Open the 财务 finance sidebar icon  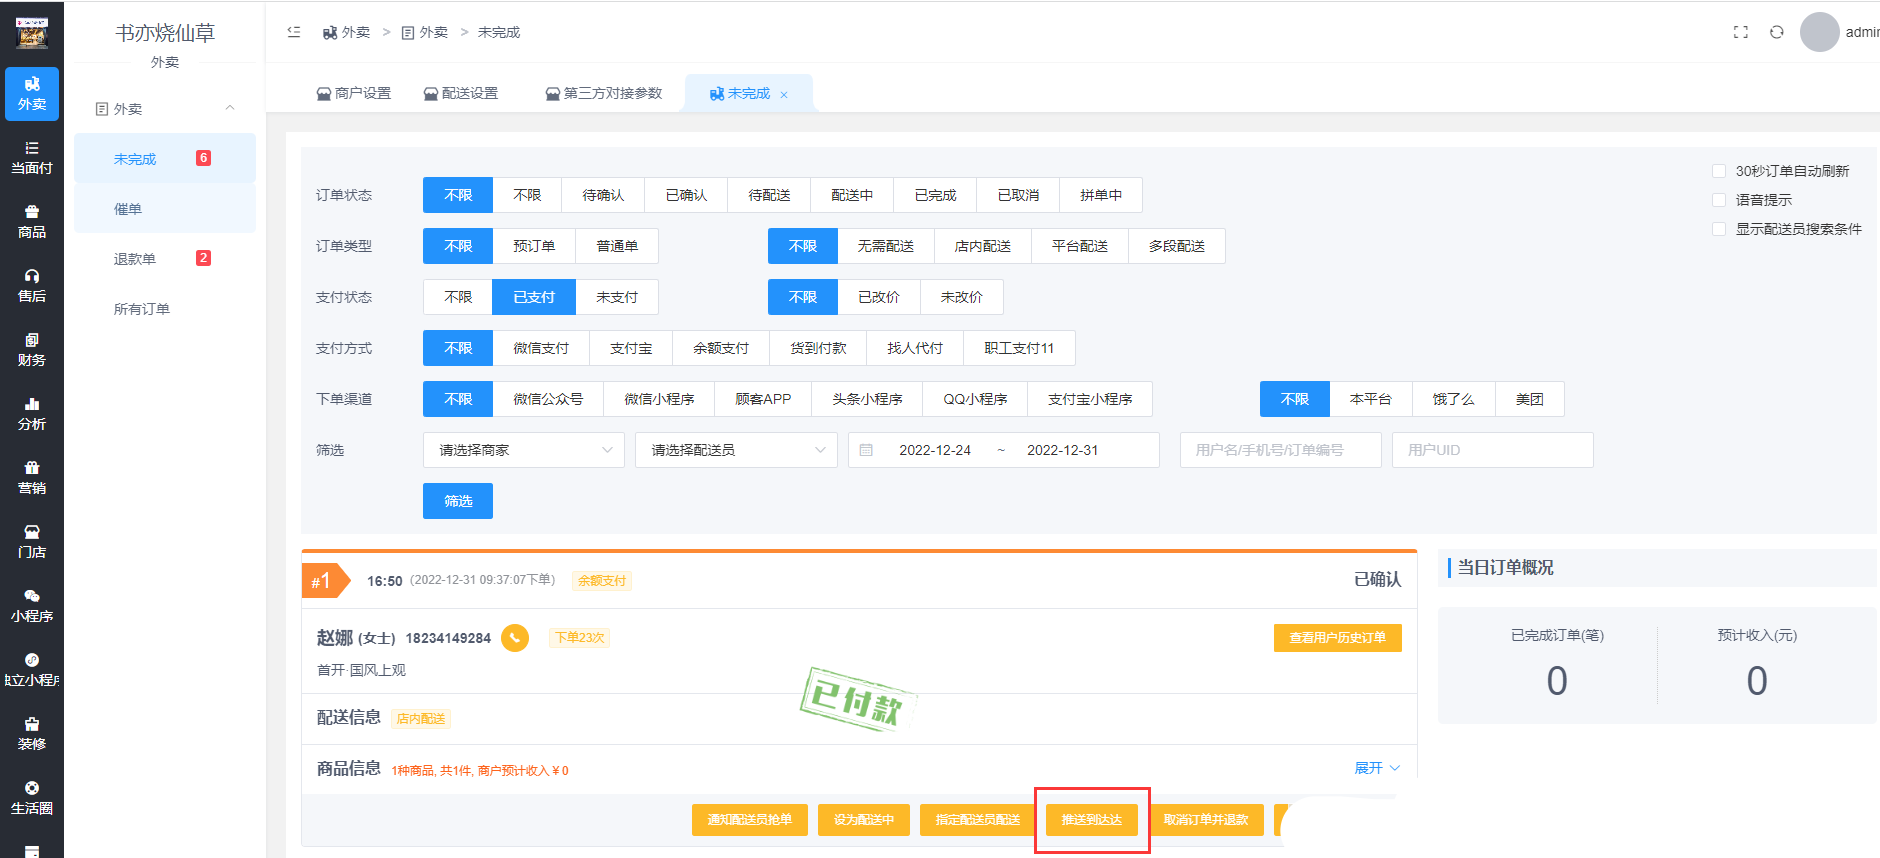pyautogui.click(x=32, y=350)
